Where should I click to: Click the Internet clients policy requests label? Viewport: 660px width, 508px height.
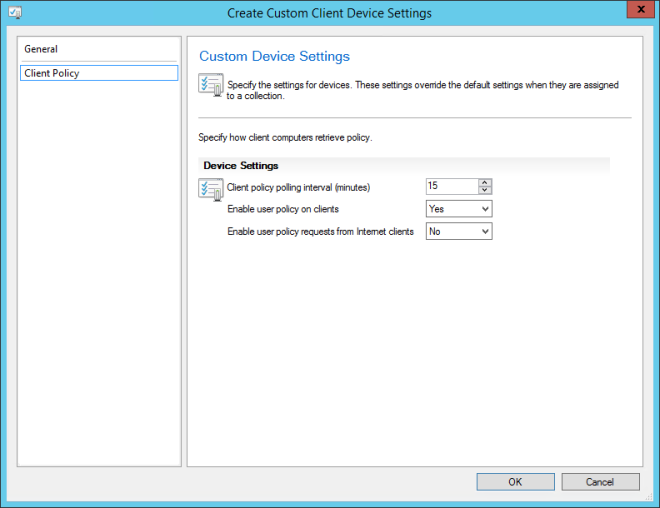point(320,231)
